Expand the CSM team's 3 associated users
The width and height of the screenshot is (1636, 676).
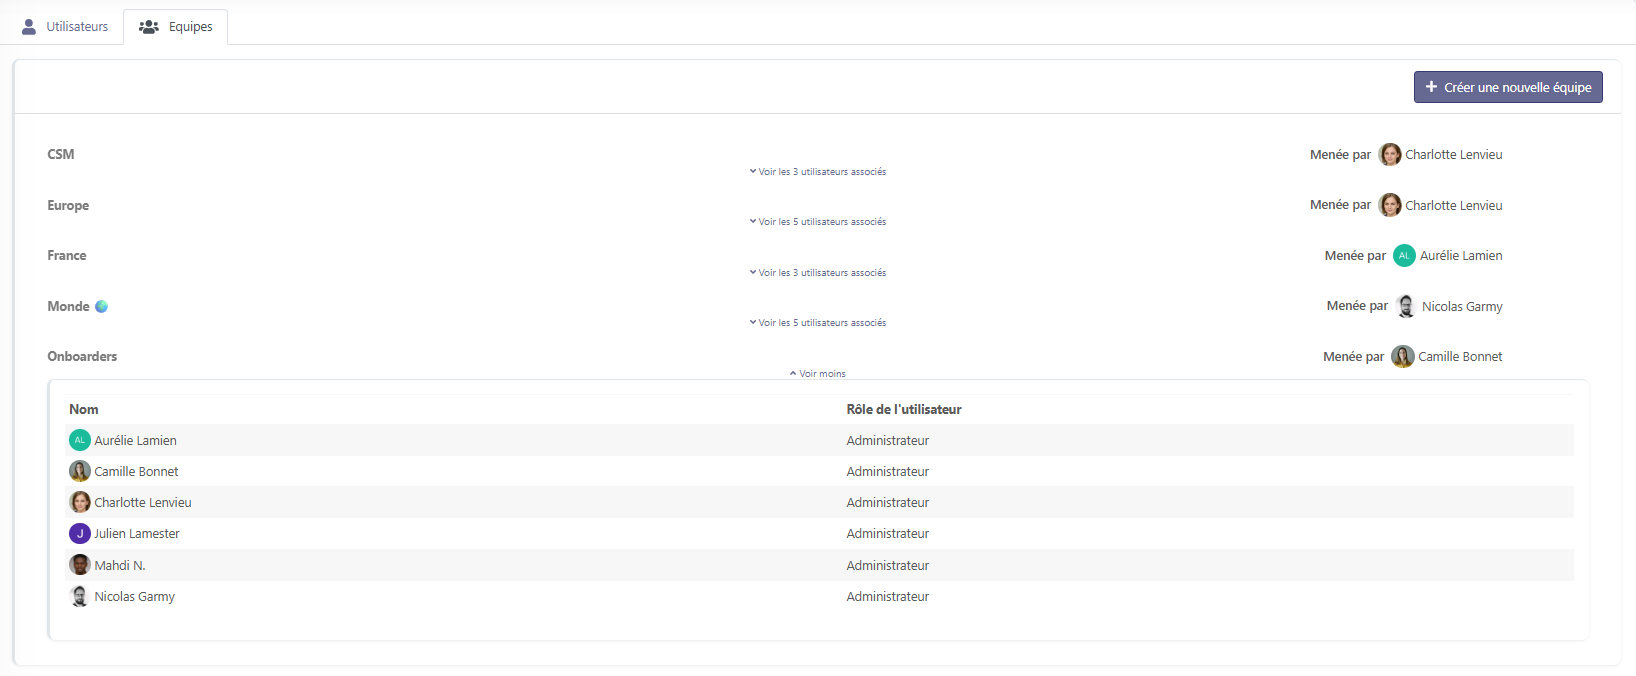click(x=818, y=172)
